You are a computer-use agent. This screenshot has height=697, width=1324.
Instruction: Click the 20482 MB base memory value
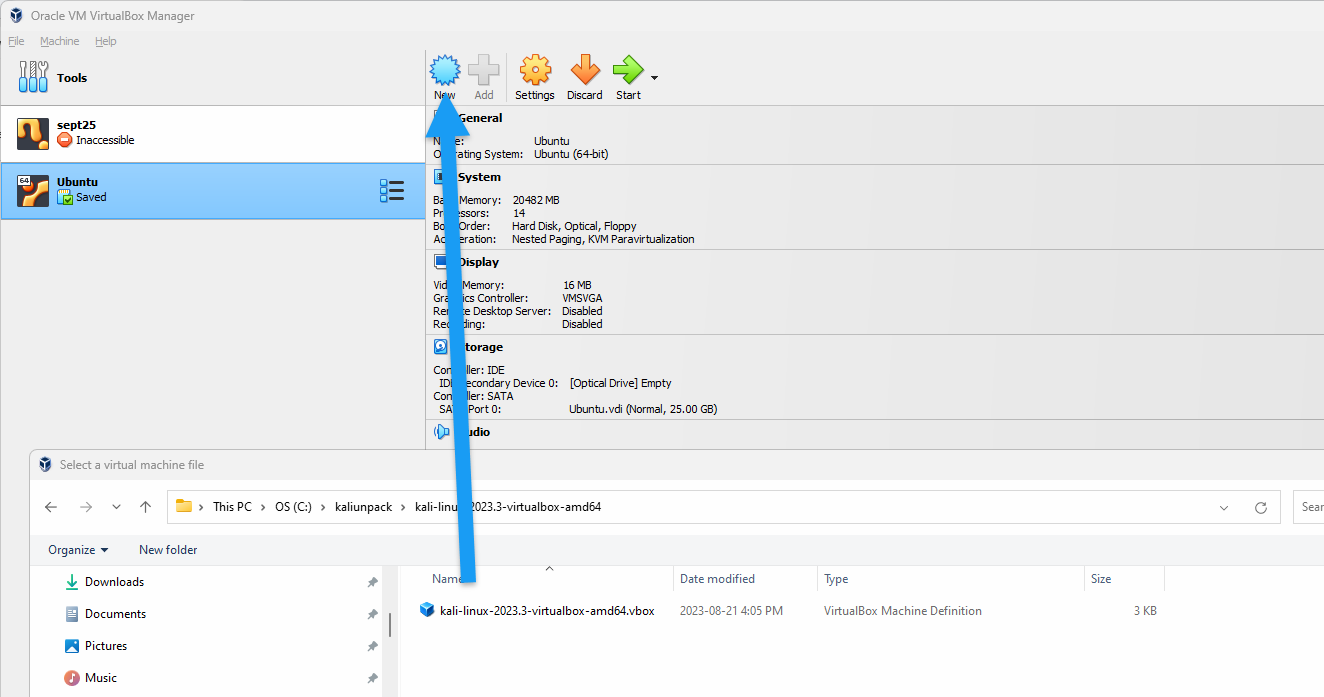[536, 200]
